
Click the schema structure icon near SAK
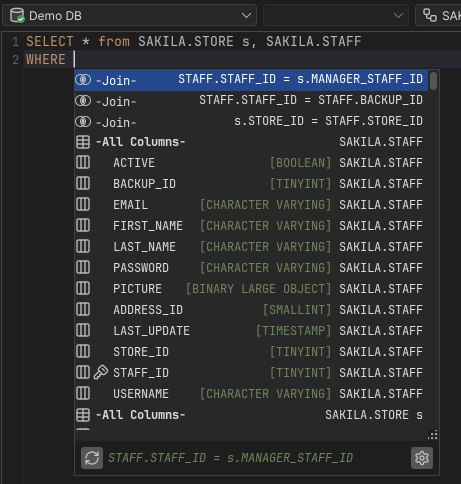[x=430, y=15]
